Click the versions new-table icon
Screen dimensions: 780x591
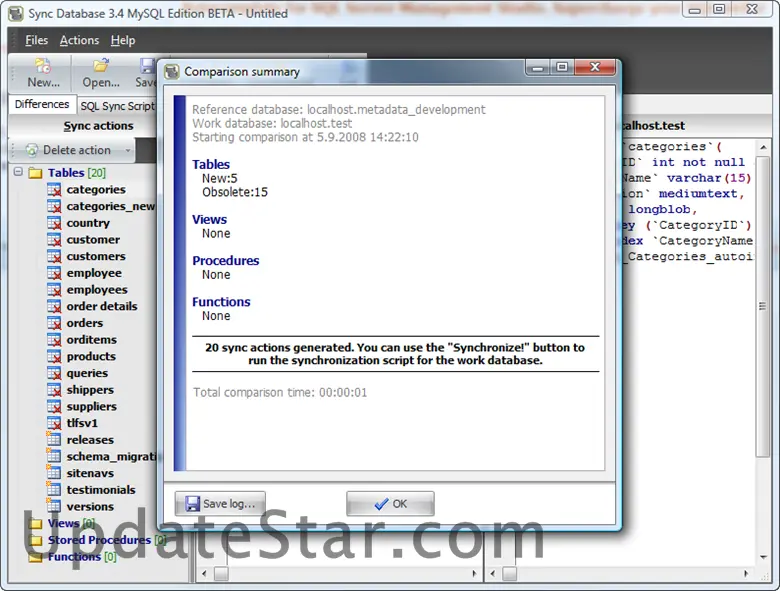(x=54, y=506)
